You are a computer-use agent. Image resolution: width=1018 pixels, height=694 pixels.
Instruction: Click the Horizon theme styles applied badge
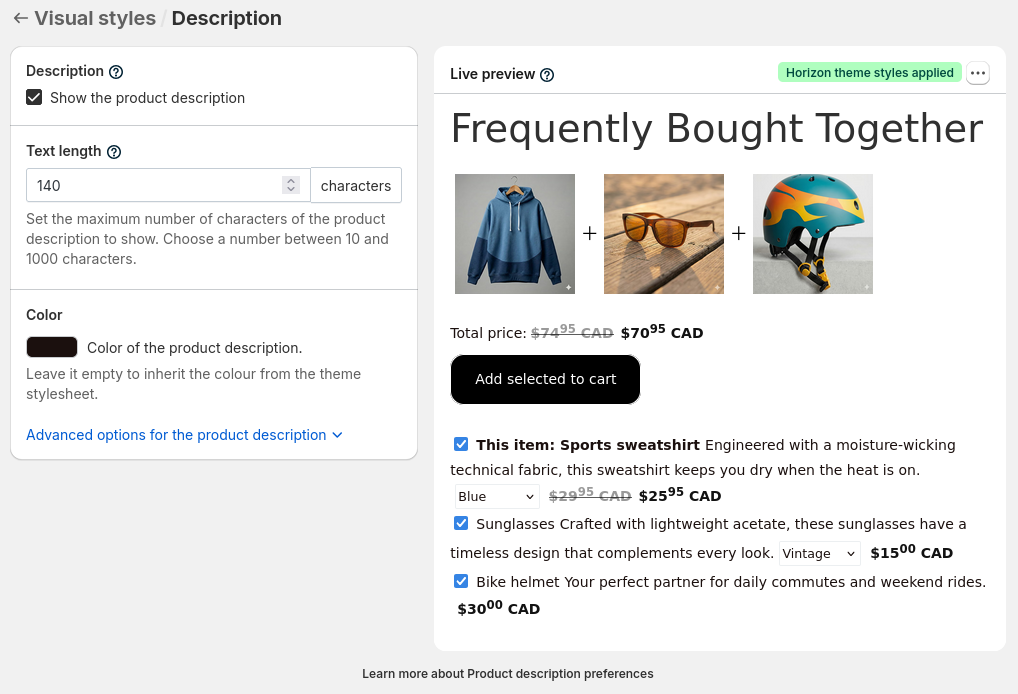pos(869,73)
